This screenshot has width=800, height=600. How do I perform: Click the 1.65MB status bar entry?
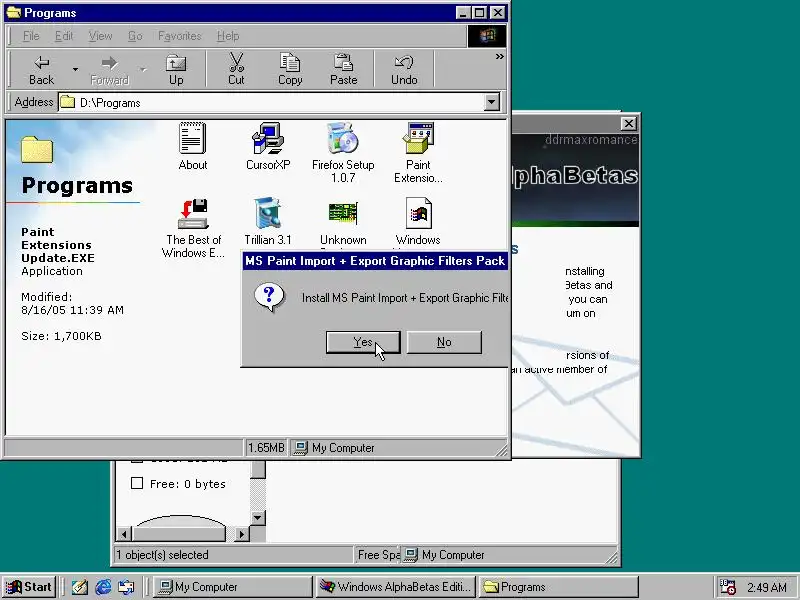tap(266, 447)
